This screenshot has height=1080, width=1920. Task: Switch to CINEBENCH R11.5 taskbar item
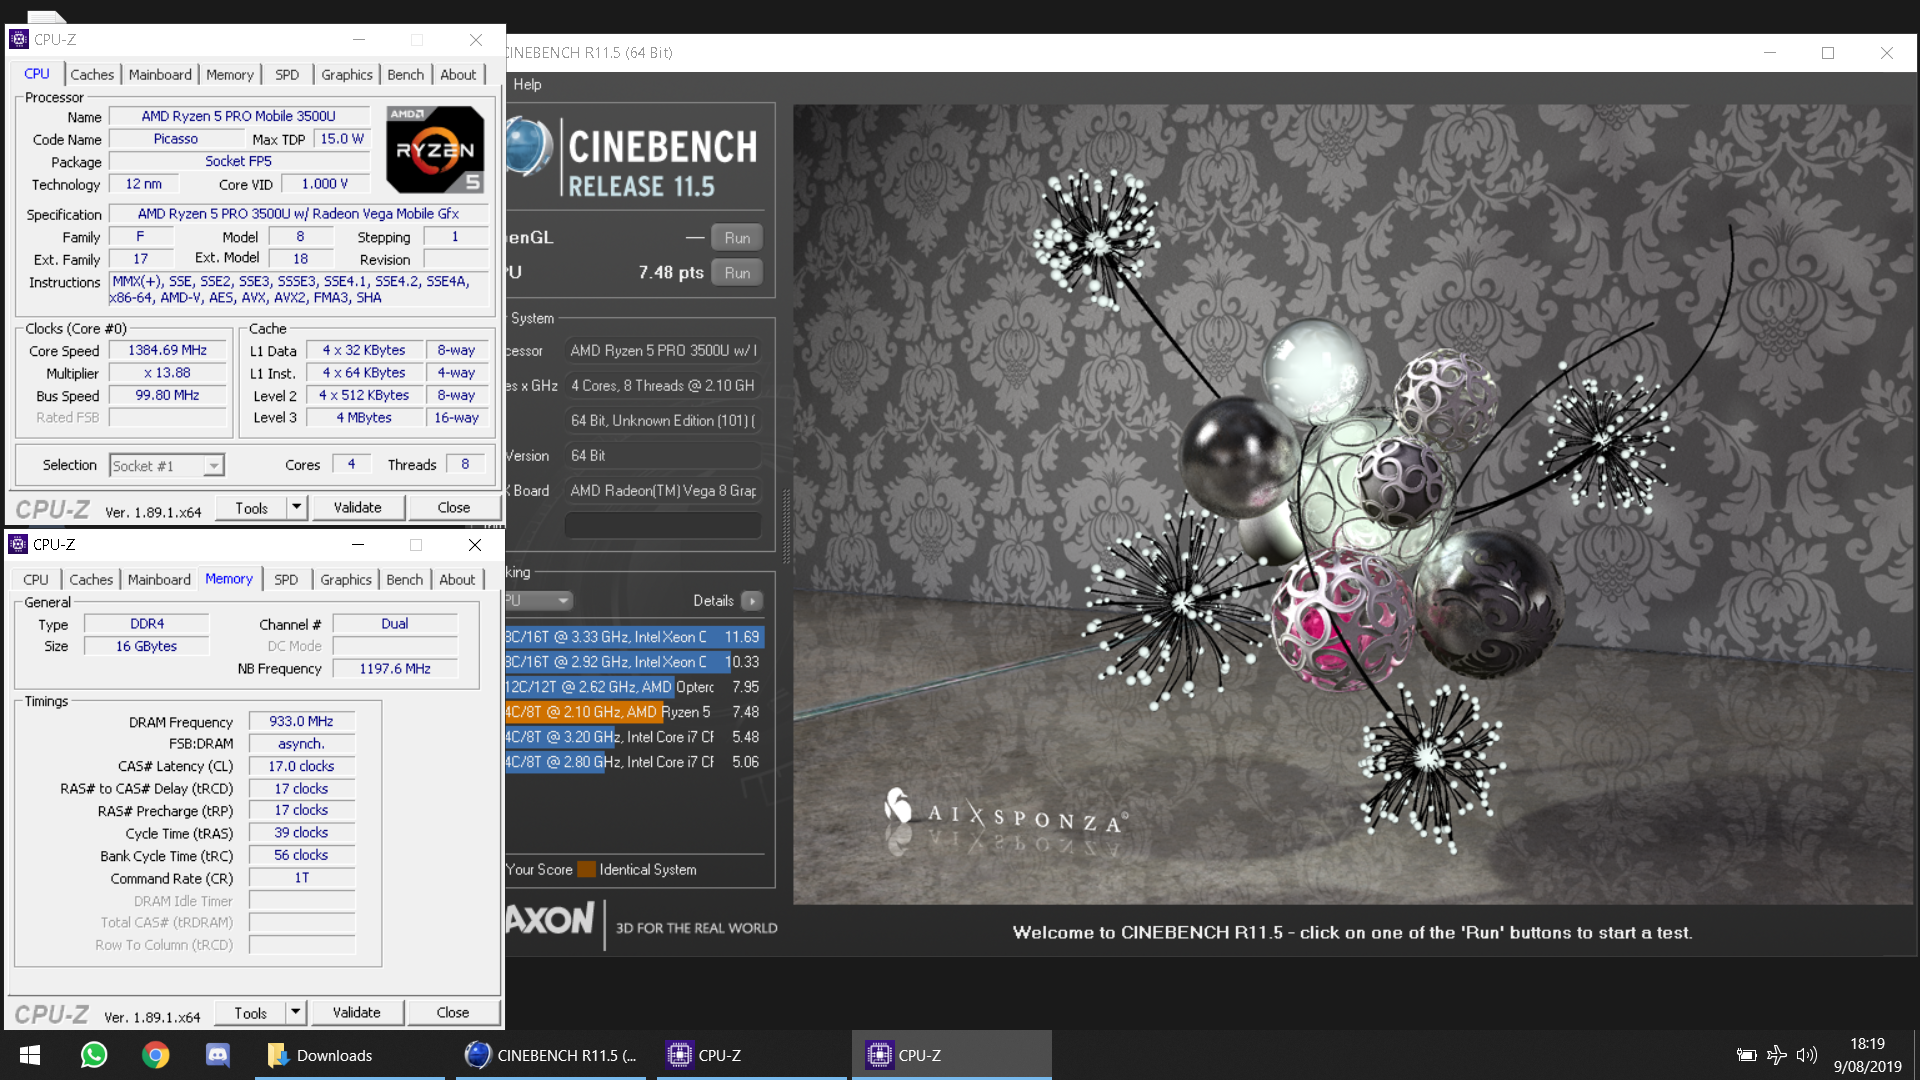pyautogui.click(x=551, y=1055)
